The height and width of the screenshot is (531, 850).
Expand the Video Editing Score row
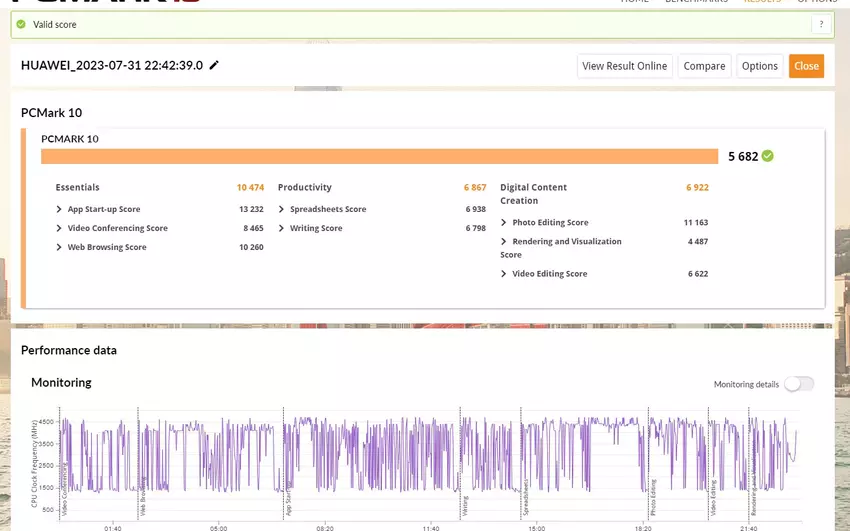pos(505,274)
